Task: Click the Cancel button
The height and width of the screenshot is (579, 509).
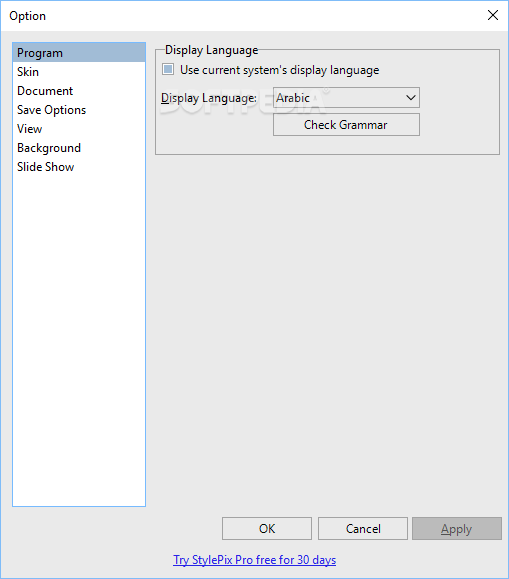Action: tap(363, 528)
